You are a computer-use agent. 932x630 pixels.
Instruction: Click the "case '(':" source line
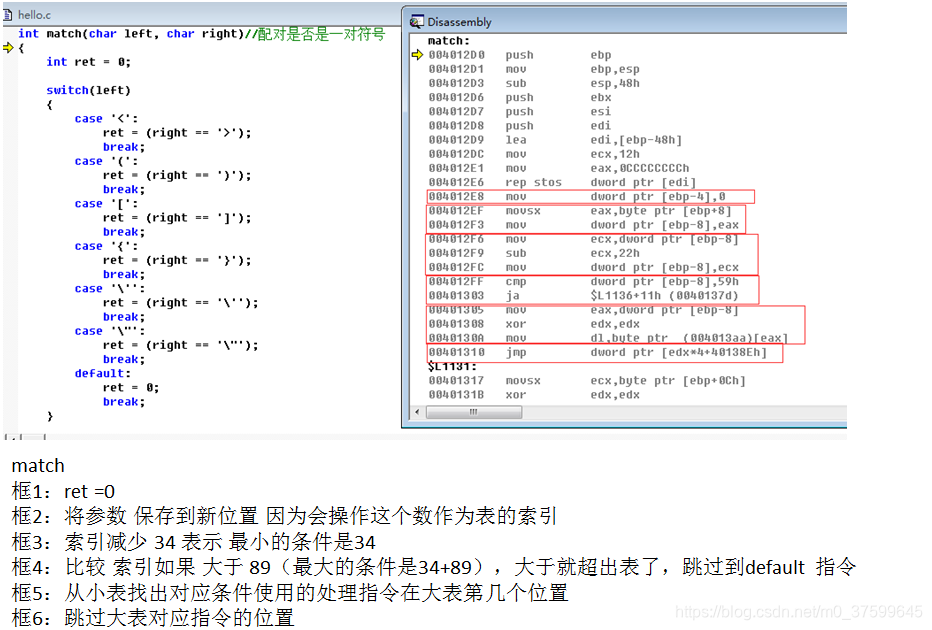[x=106, y=162]
